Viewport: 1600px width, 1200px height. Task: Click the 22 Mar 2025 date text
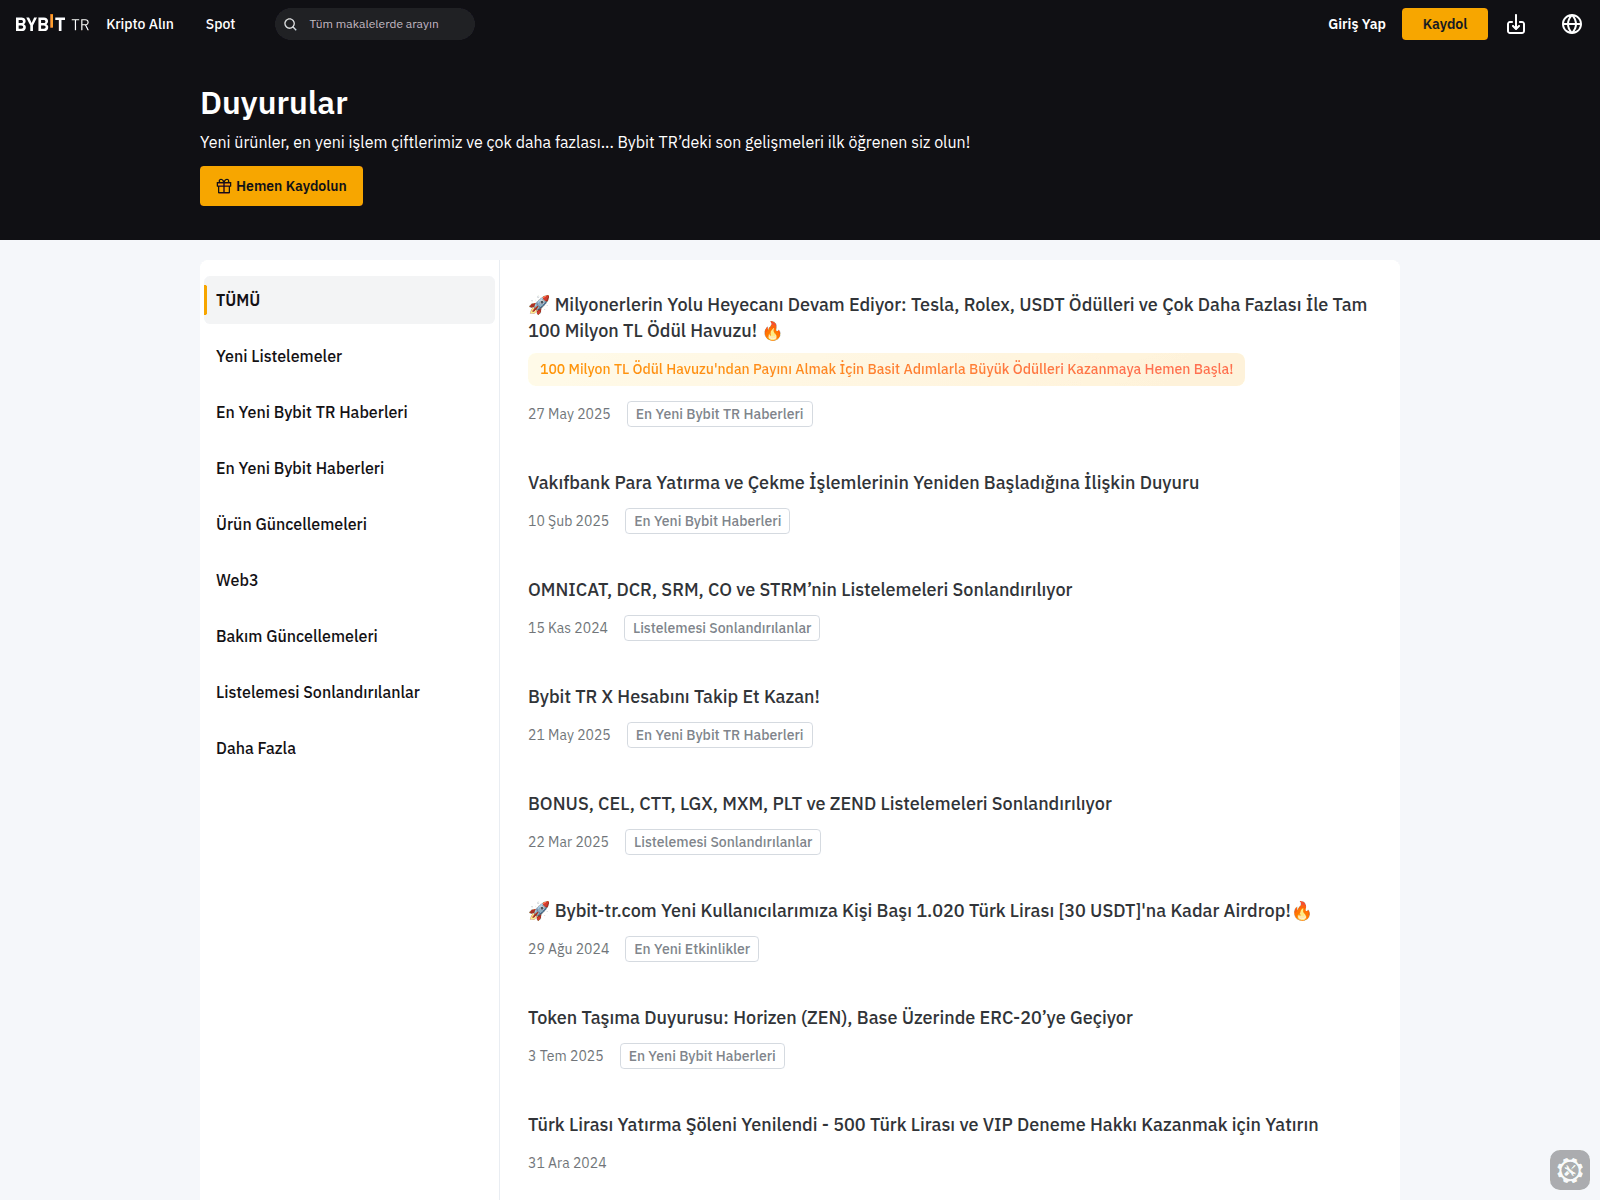[x=568, y=842]
